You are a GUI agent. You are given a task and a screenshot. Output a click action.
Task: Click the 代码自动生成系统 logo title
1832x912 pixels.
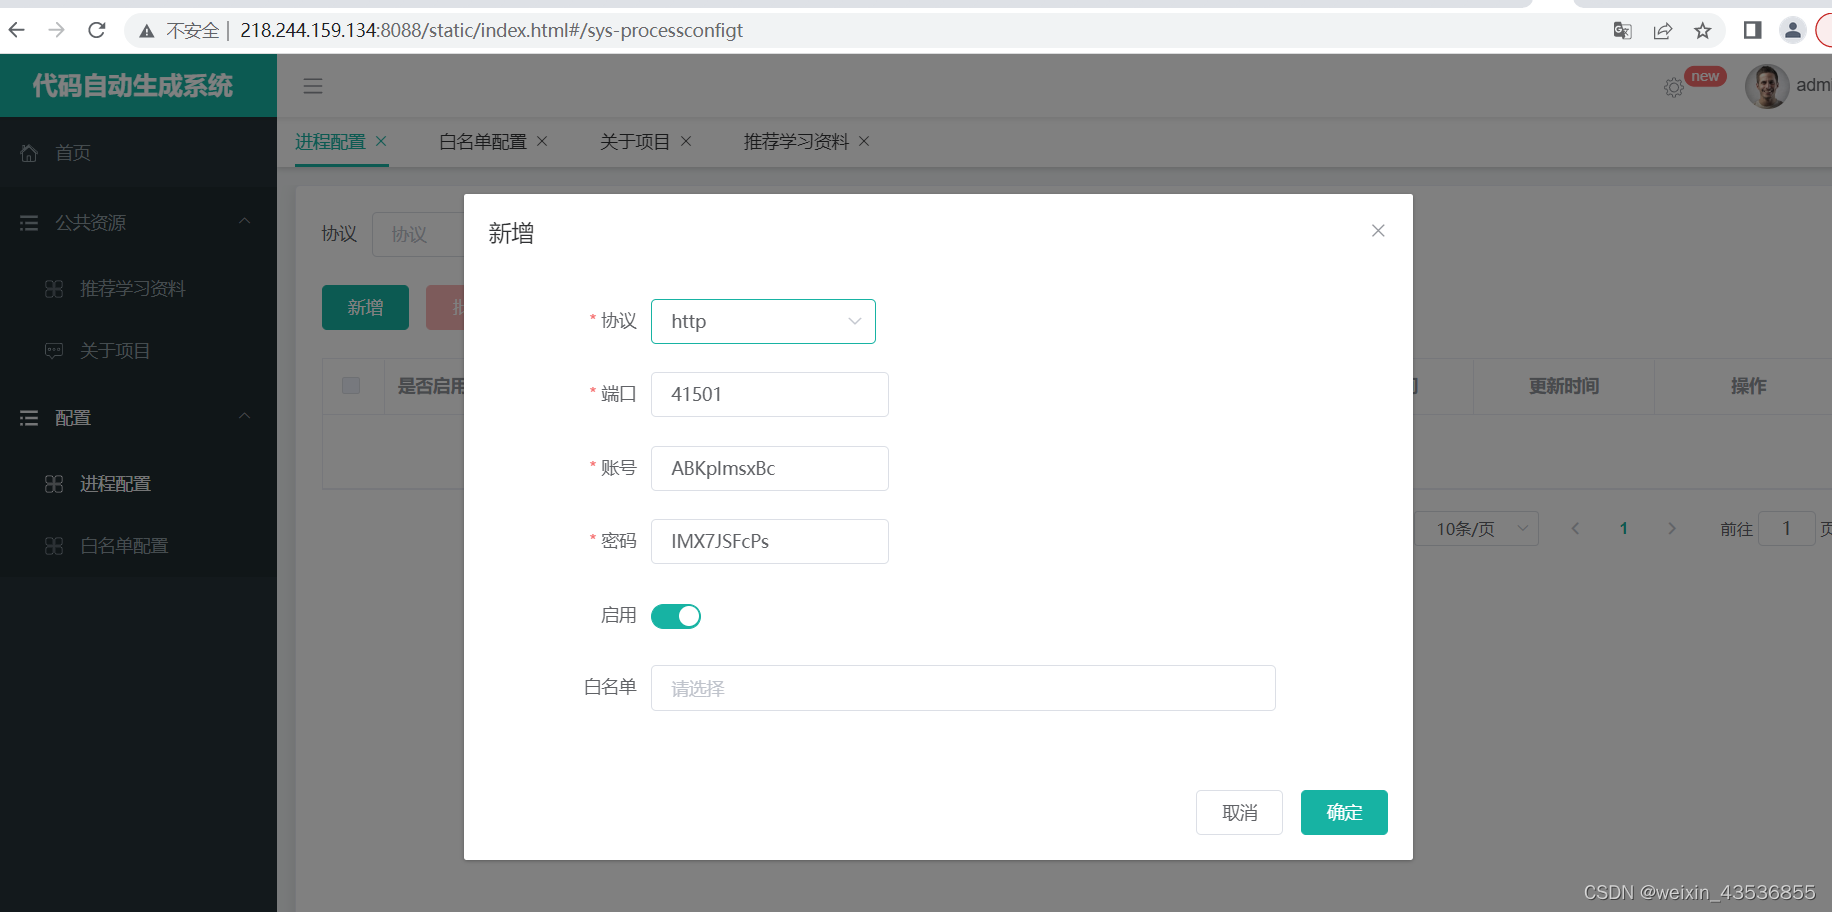(132, 86)
